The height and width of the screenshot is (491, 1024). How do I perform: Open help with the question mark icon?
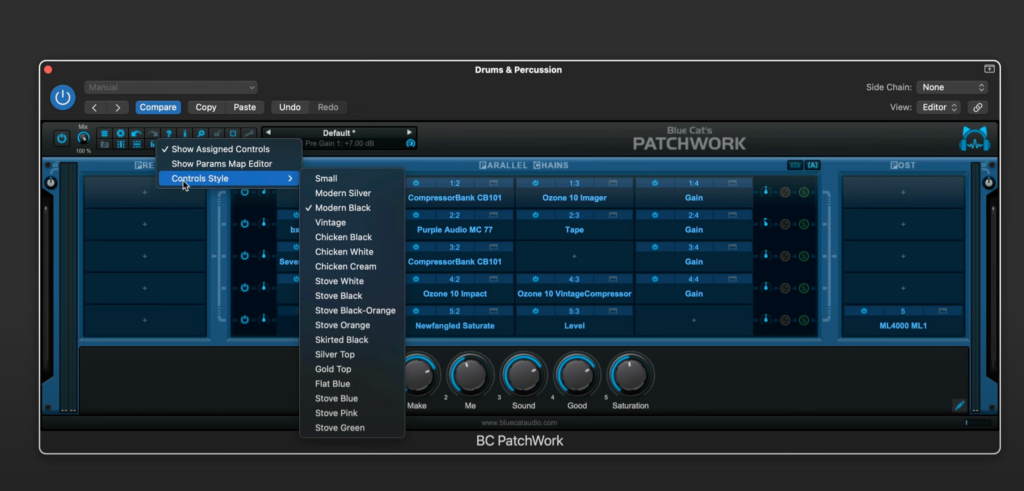[x=168, y=133]
